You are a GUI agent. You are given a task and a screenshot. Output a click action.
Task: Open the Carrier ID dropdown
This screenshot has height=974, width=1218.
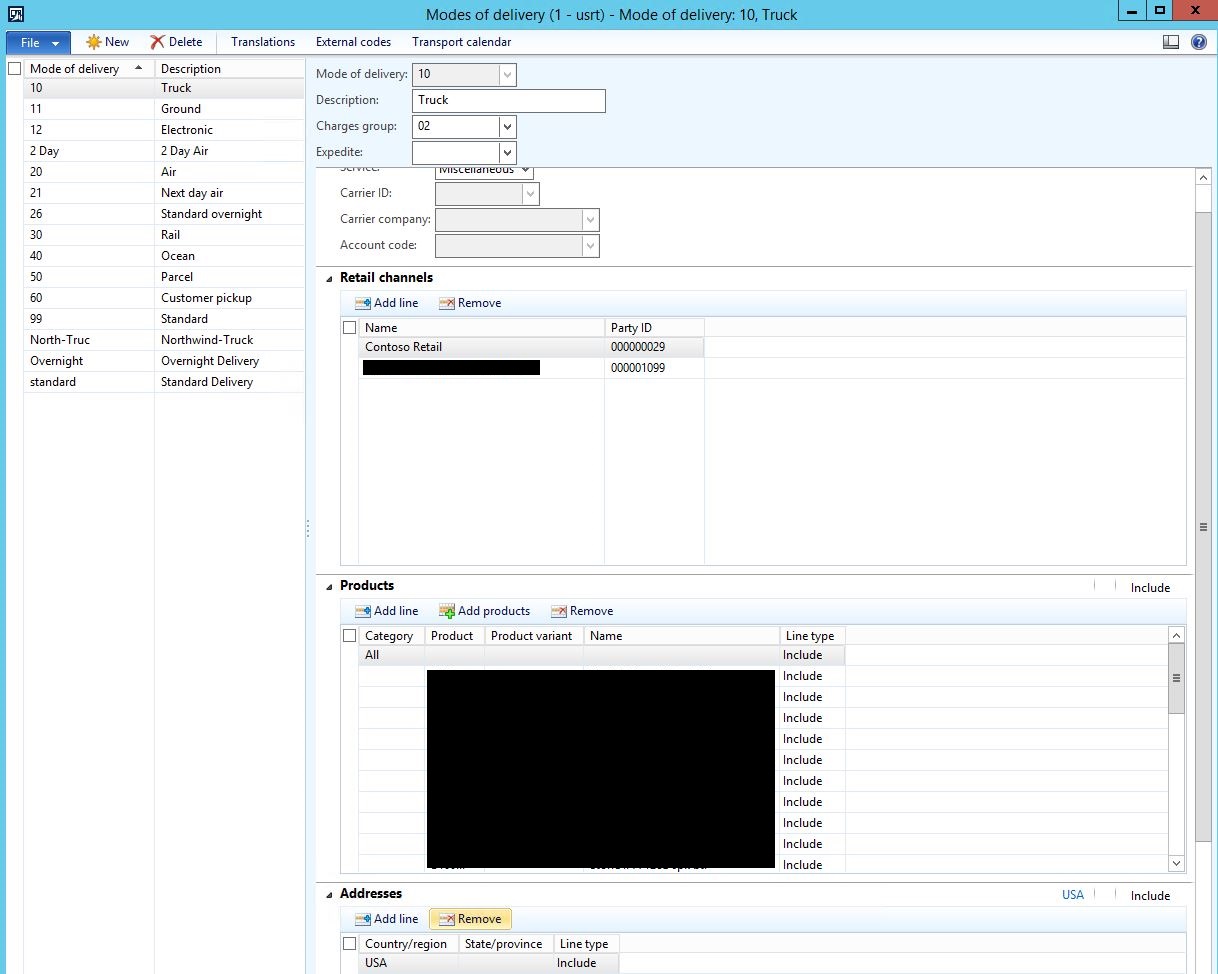click(x=531, y=194)
